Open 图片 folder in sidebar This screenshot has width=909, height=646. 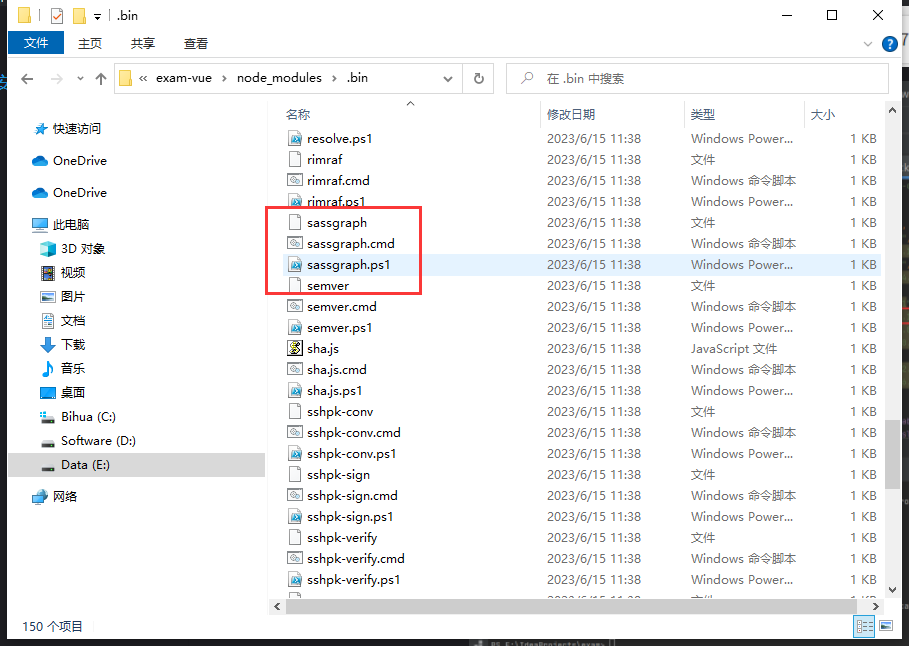pyautogui.click(x=73, y=297)
